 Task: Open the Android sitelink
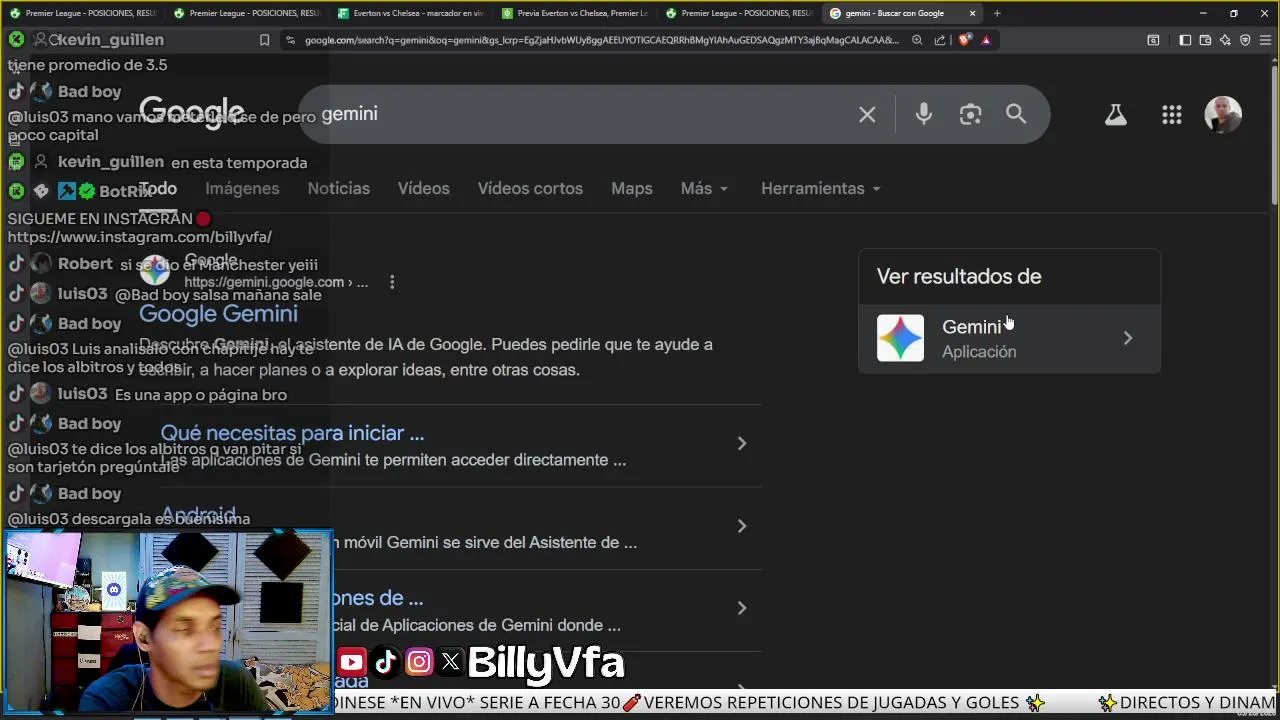[x=198, y=515]
